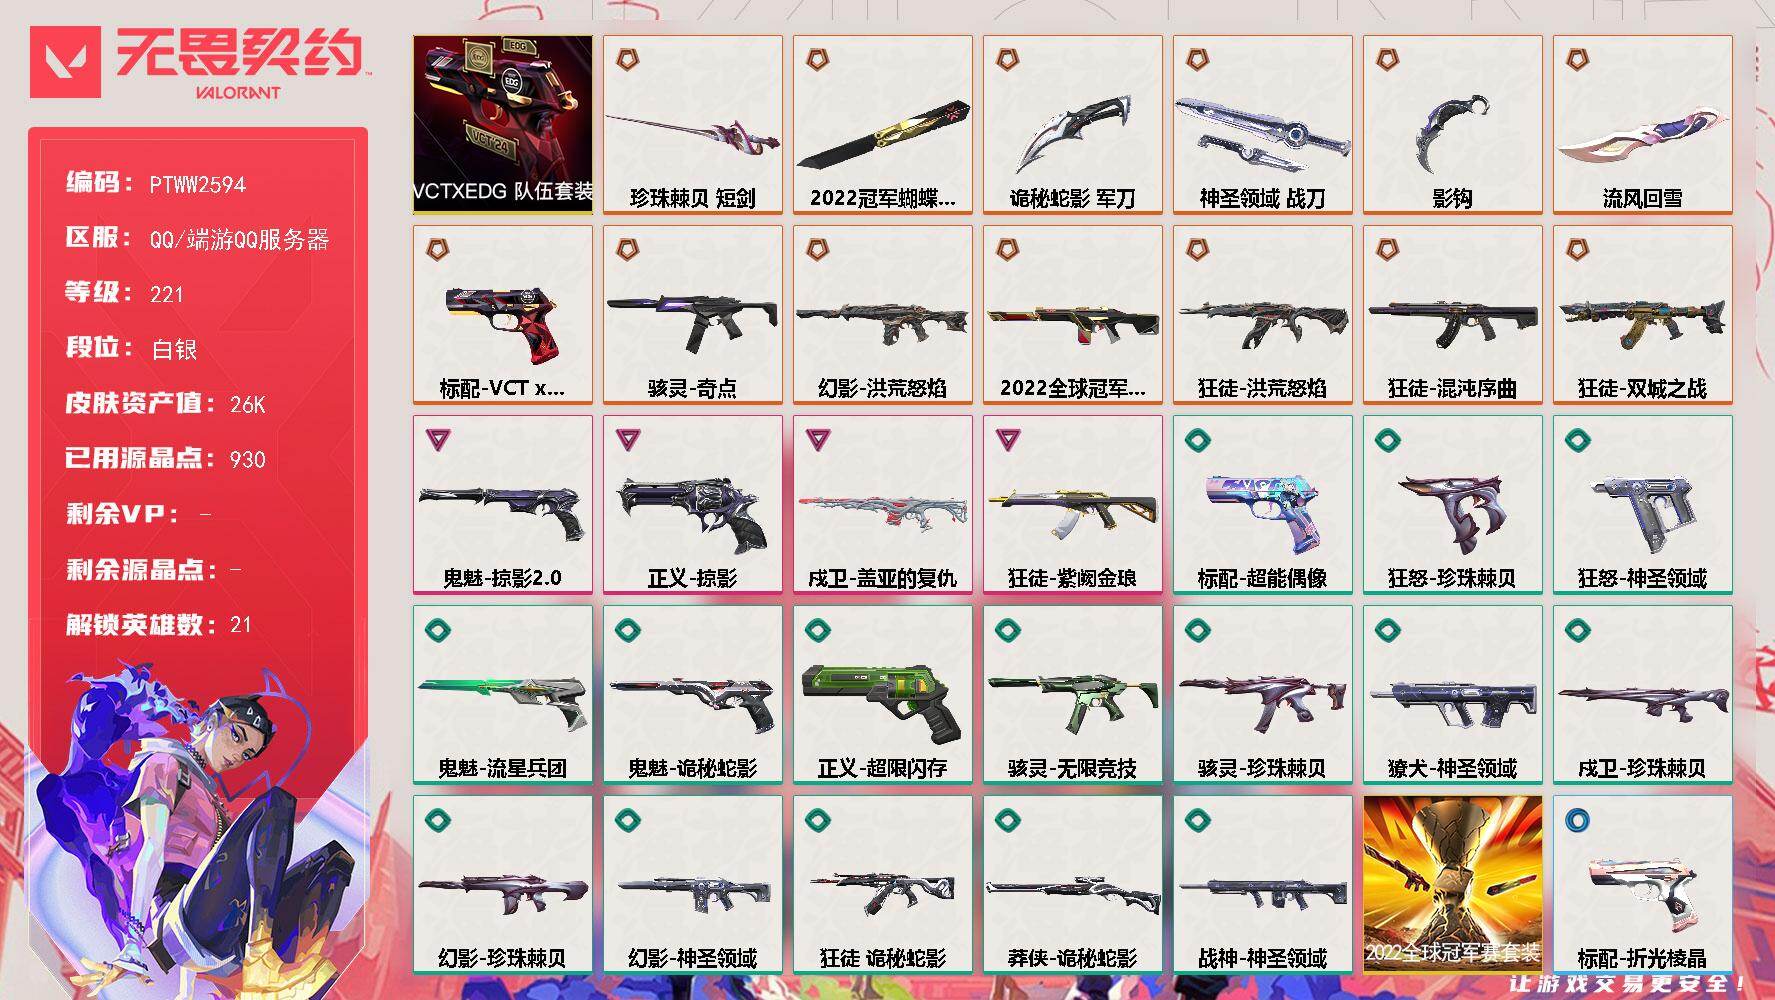Click the 皮肤资产值 26K value

click(x=248, y=404)
